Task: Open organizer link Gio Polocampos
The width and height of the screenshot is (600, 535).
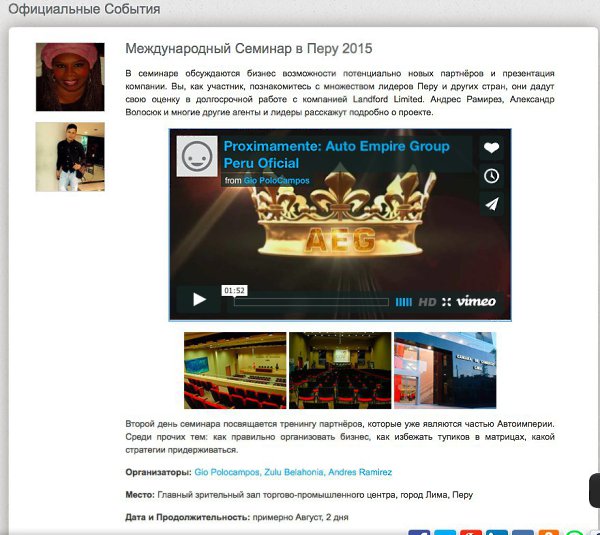Action: (x=228, y=472)
